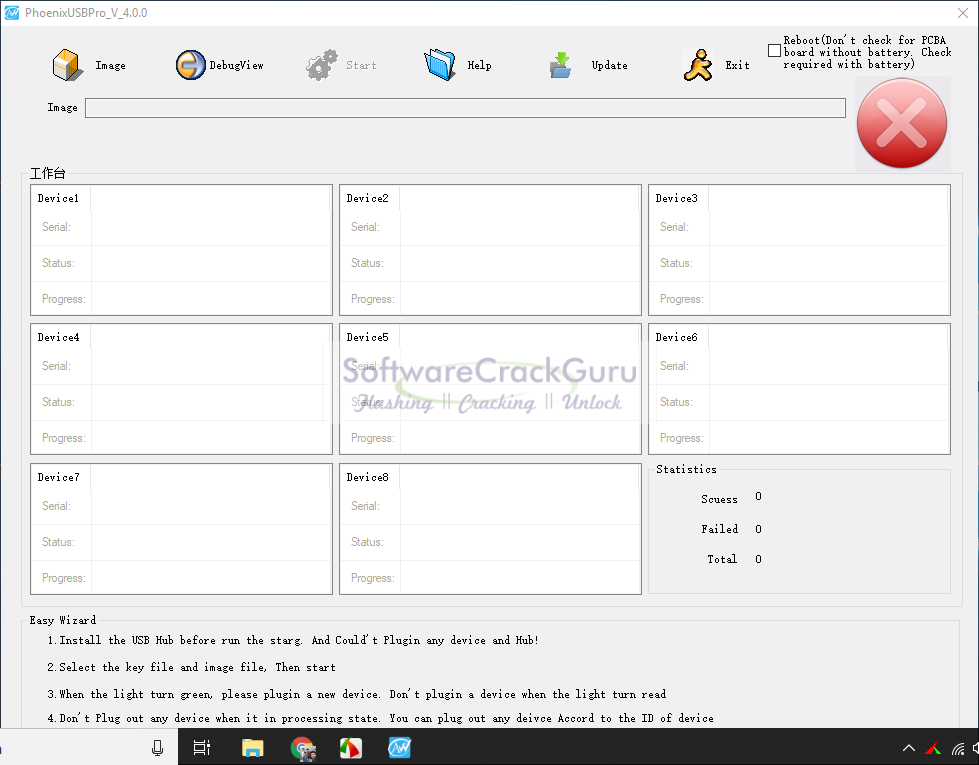Screen dimensions: 979x765
Task: Click the large red X status indicator
Action: point(902,123)
